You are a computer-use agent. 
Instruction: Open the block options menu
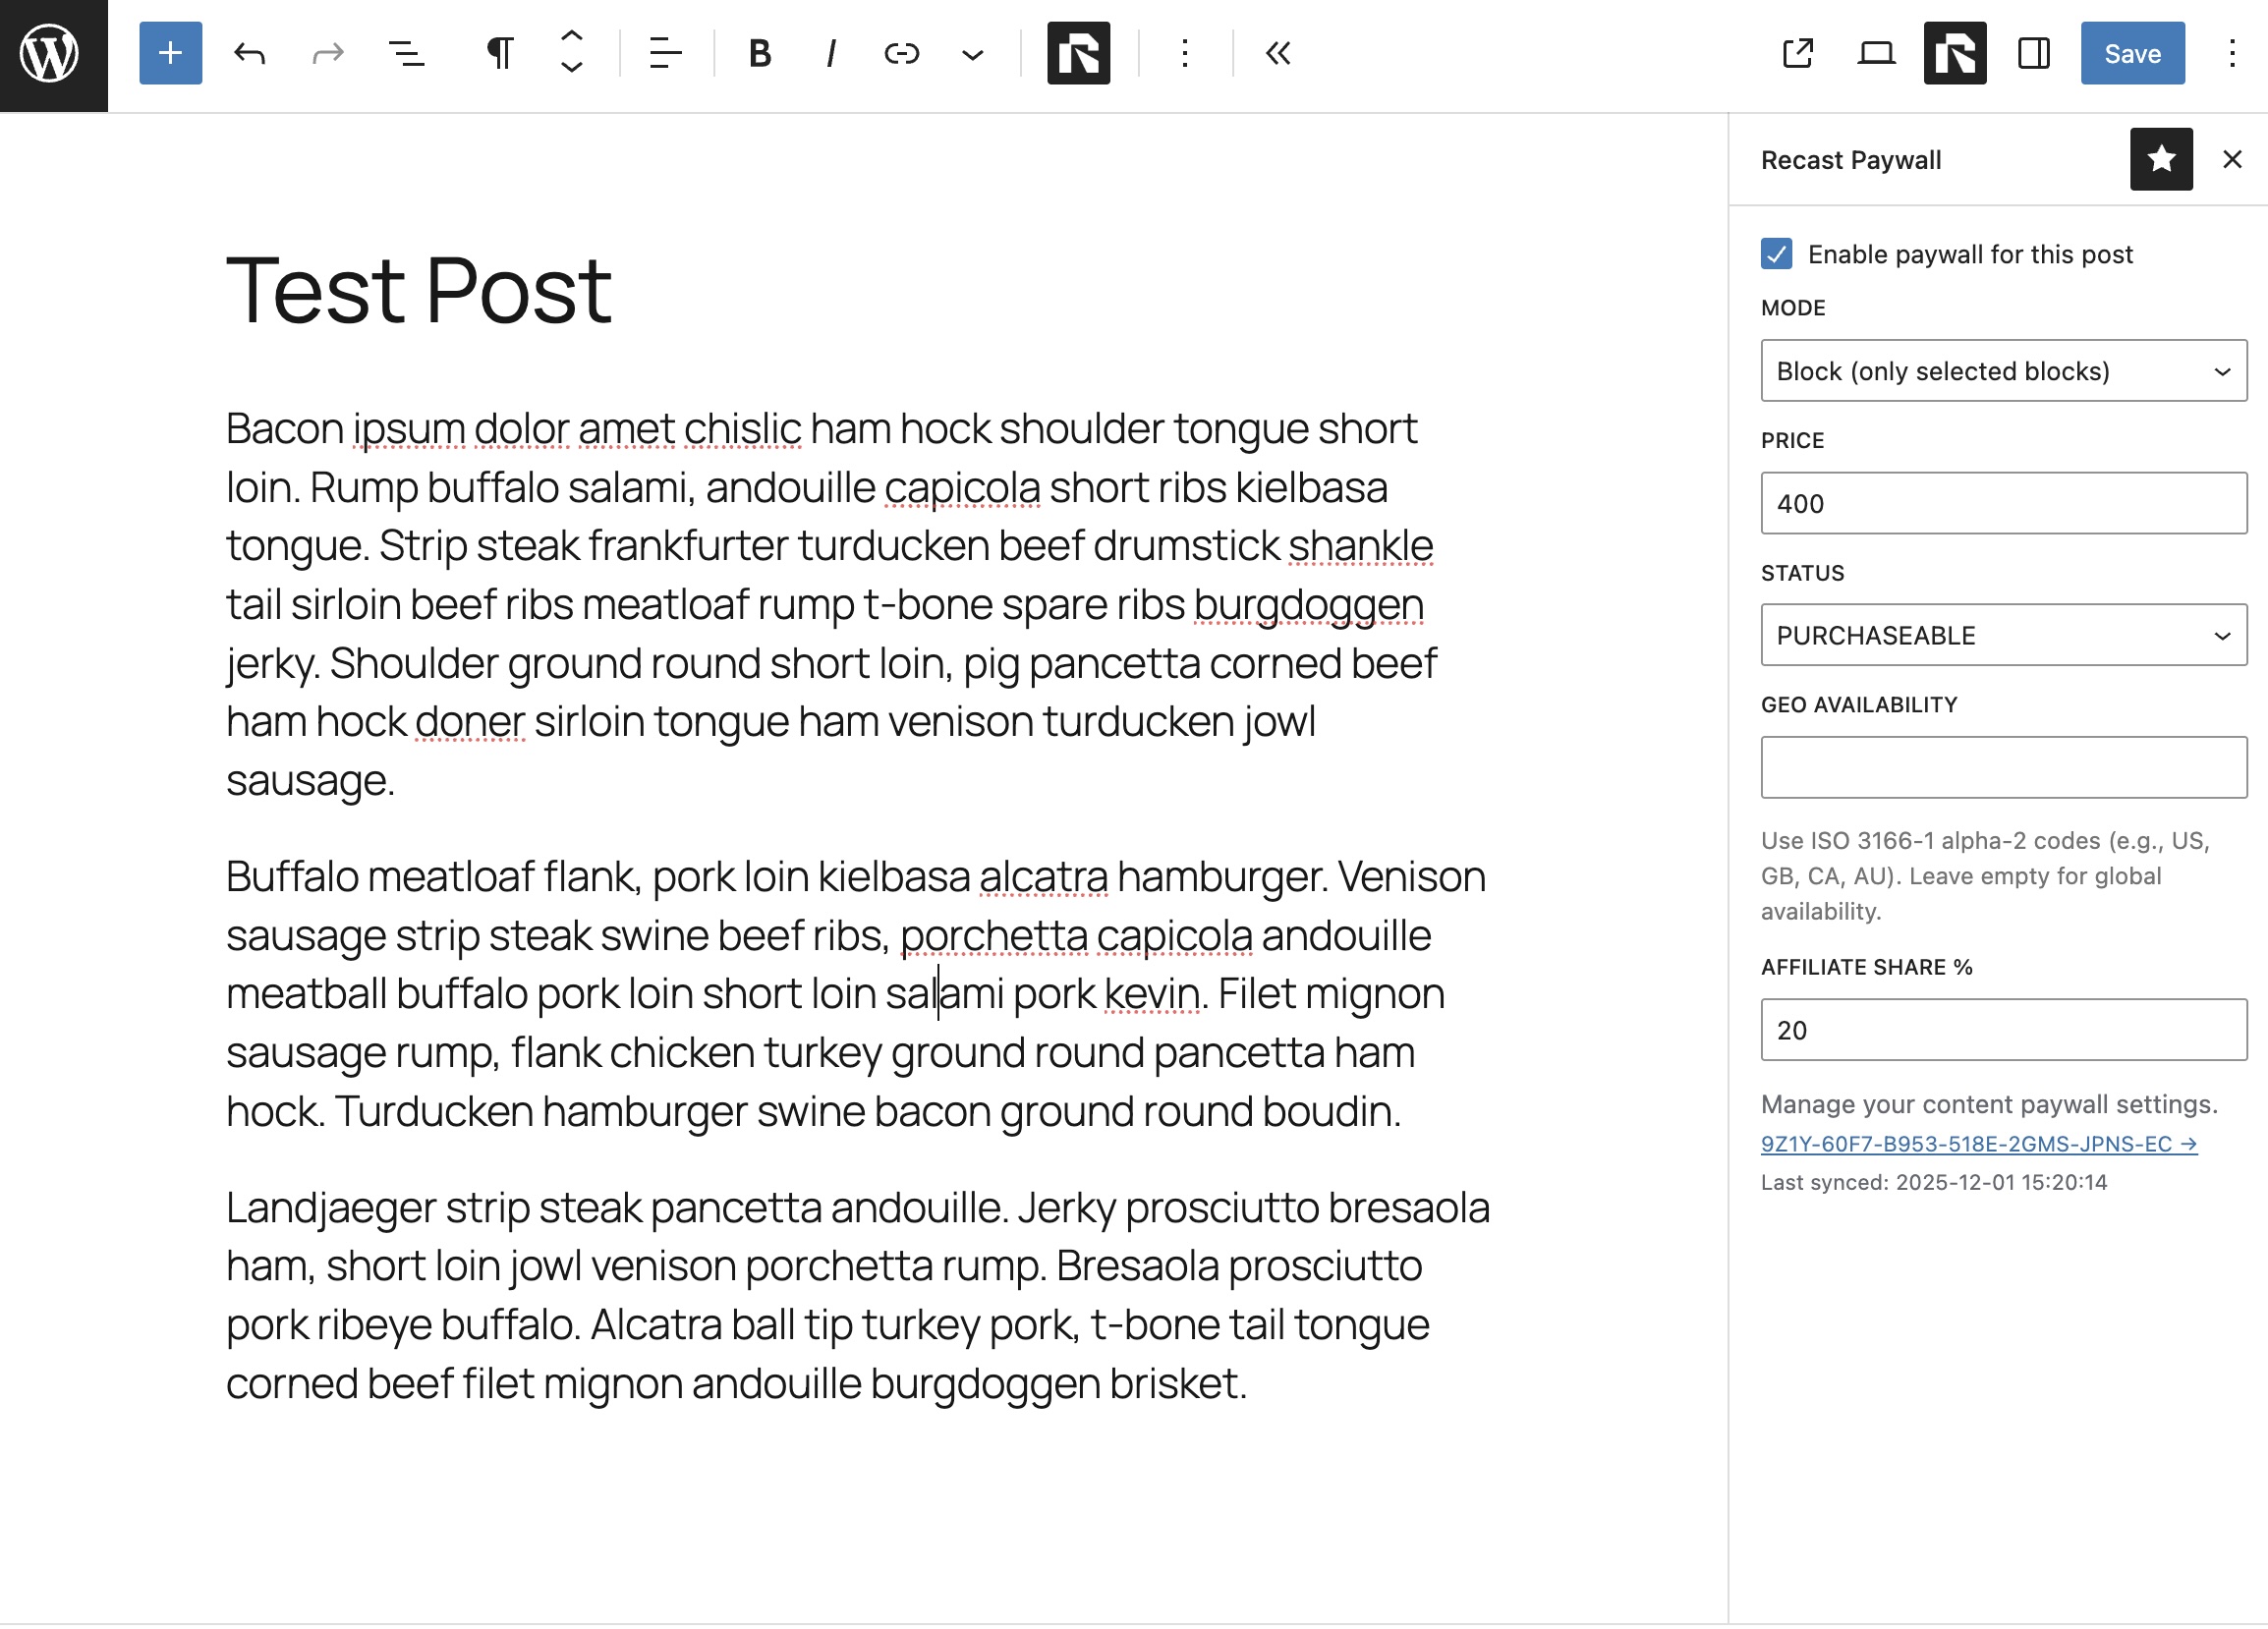click(1185, 54)
